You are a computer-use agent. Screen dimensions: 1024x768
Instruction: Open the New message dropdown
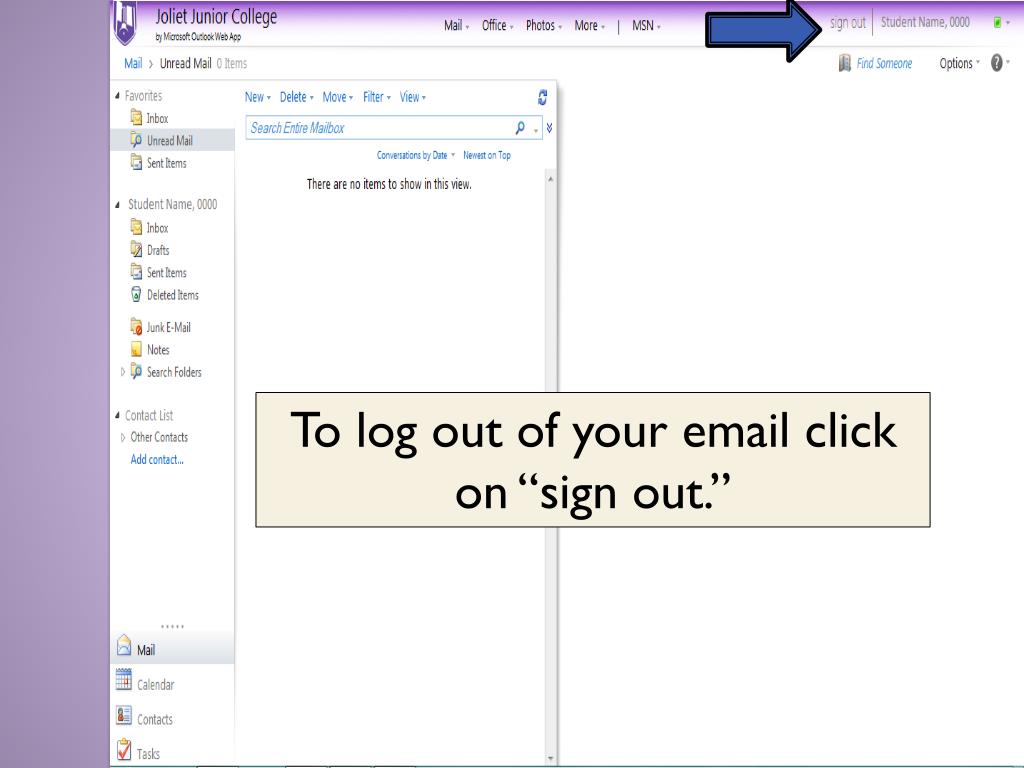(259, 97)
